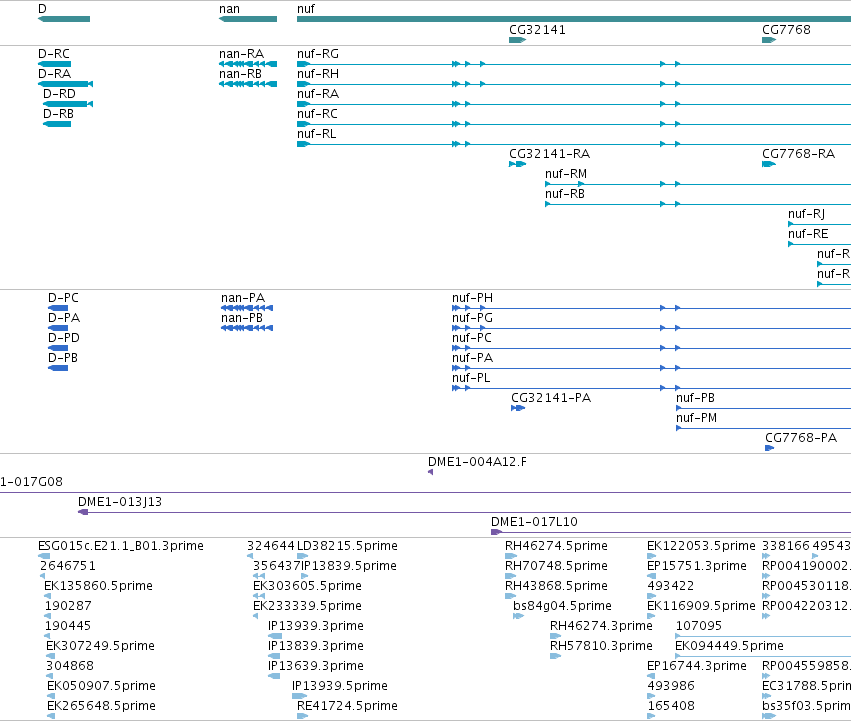Click the RH46274.5prime feature glyph
The height and width of the screenshot is (721, 851).
(x=511, y=556)
